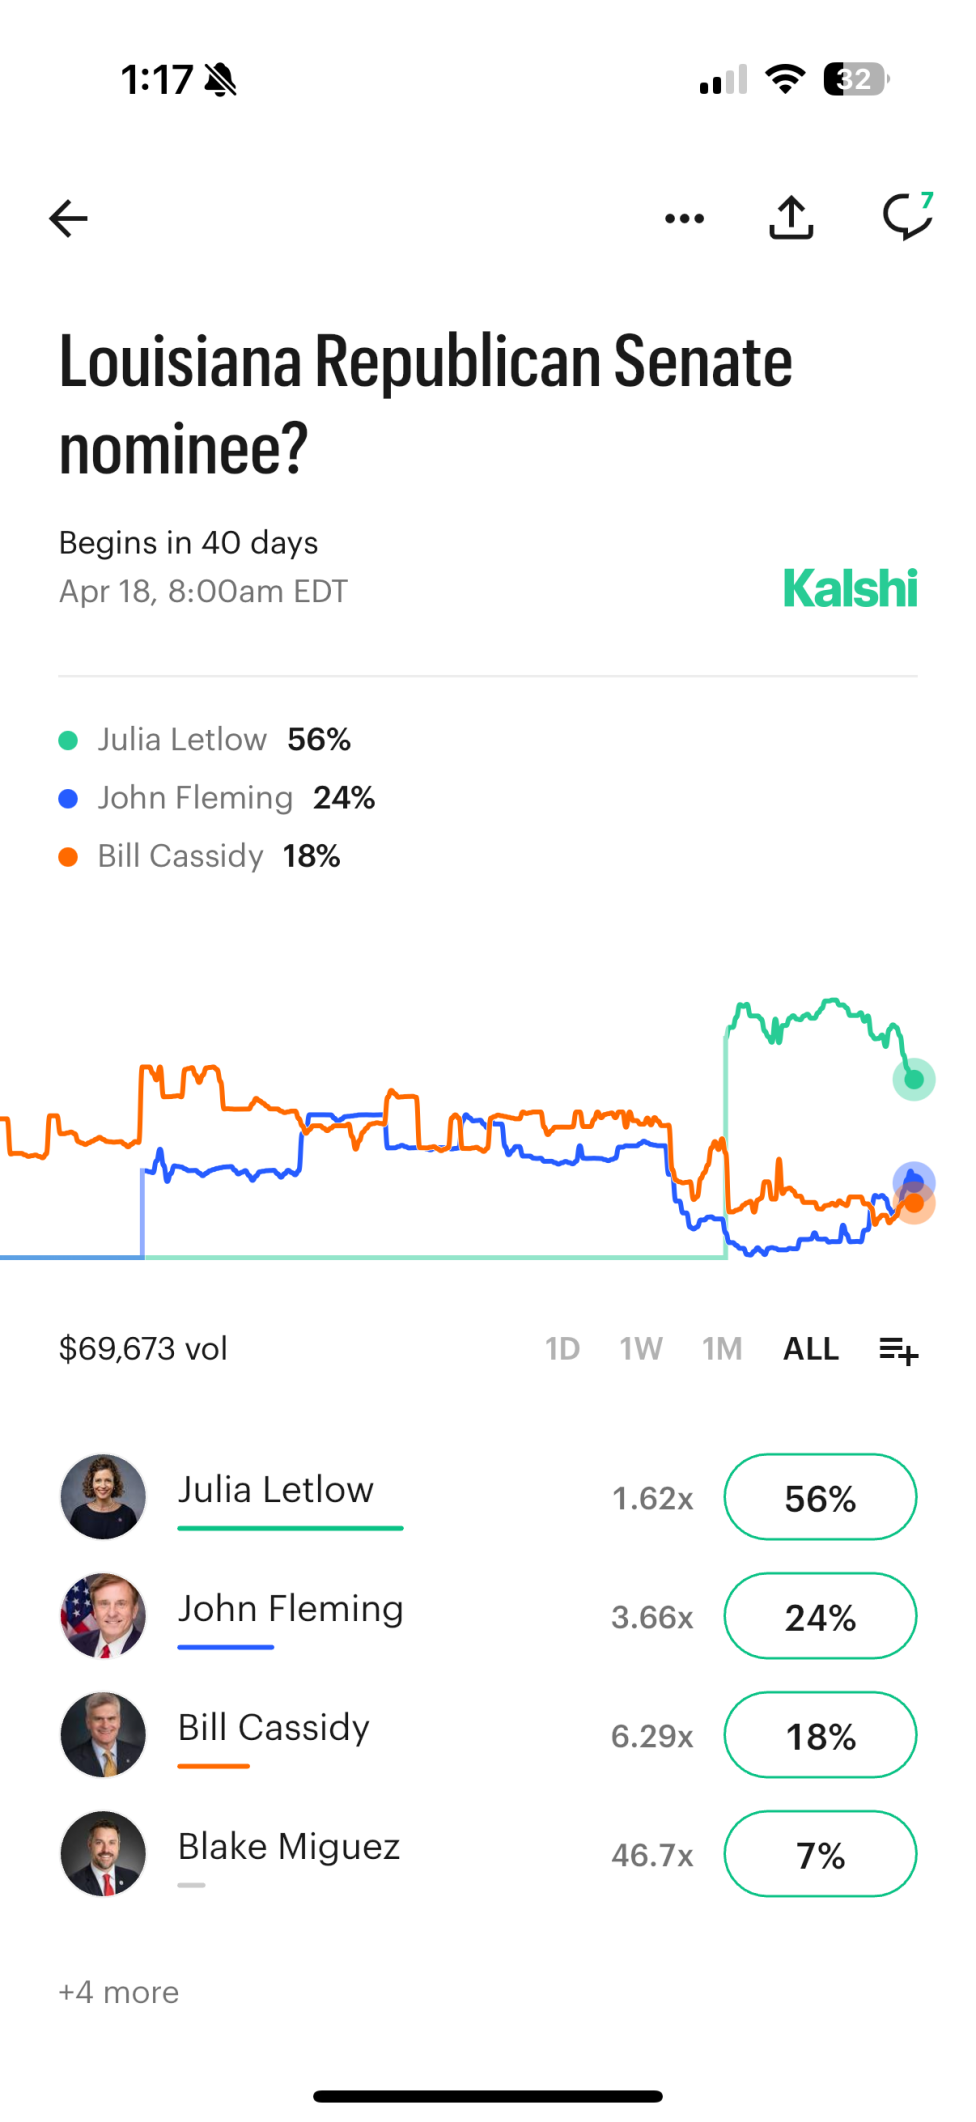
Task: Select the ALL chart range
Action: (x=810, y=1349)
